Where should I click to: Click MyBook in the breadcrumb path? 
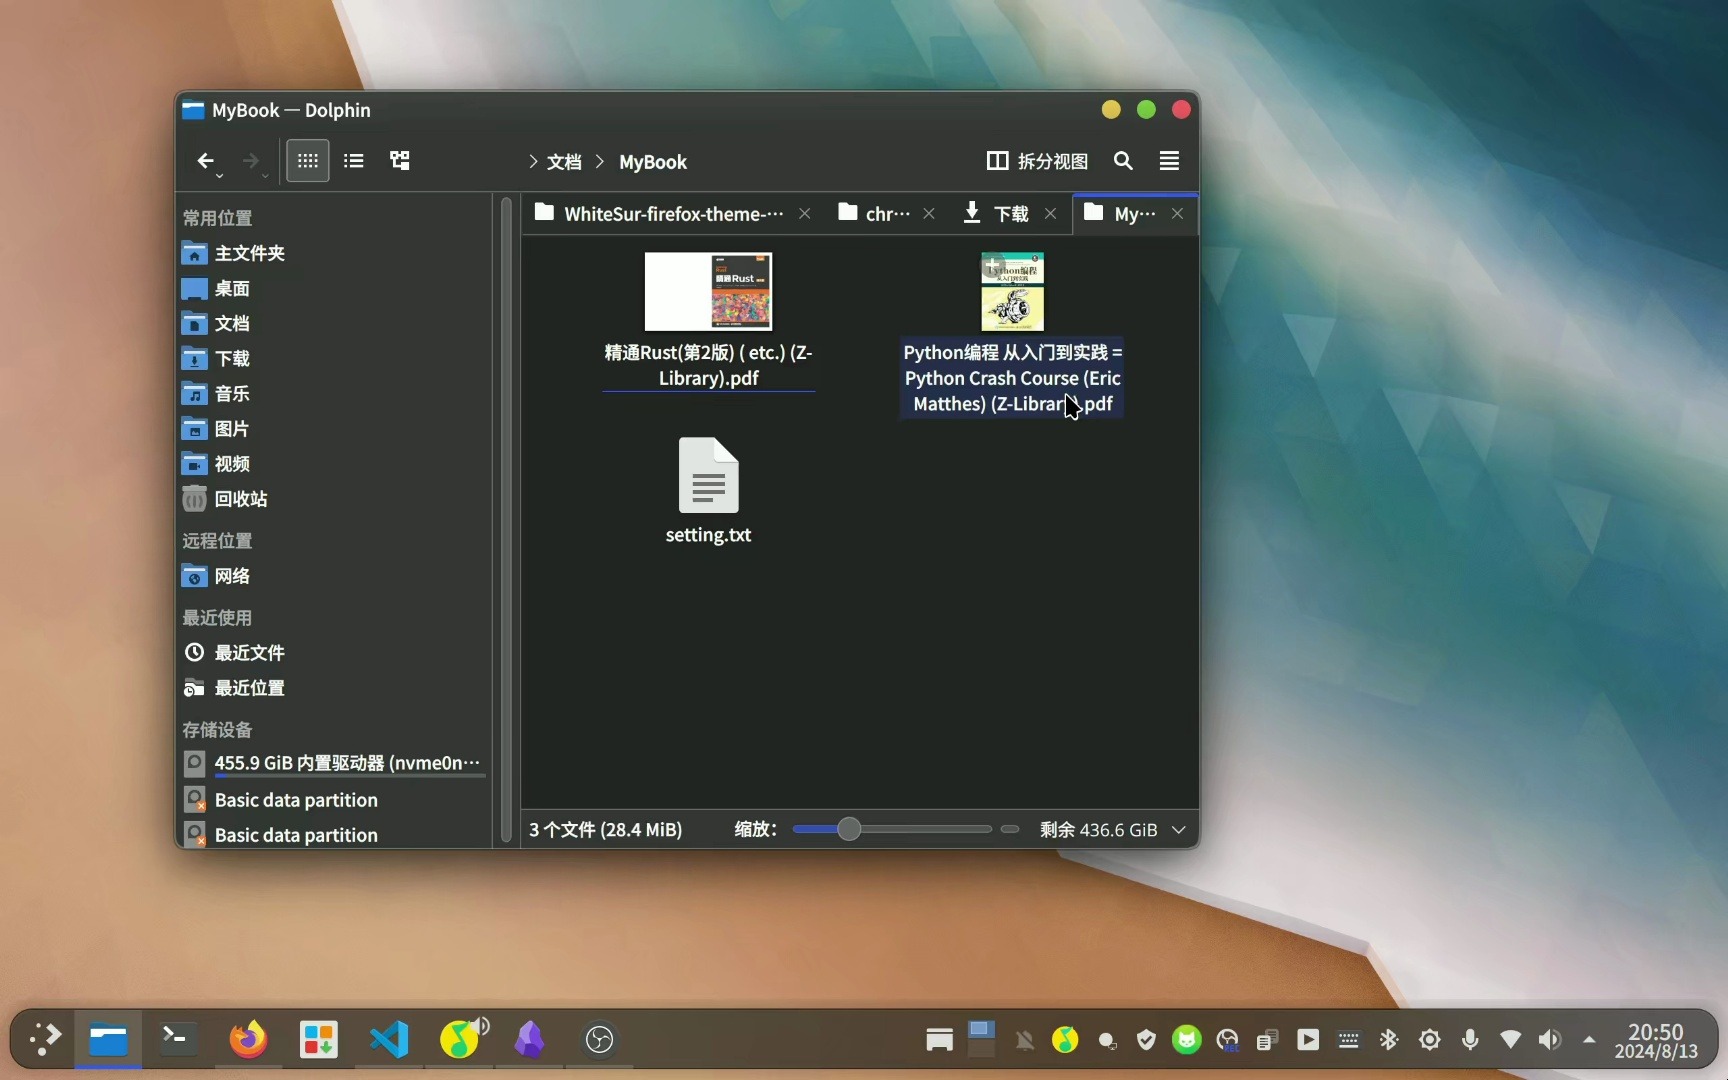click(652, 162)
